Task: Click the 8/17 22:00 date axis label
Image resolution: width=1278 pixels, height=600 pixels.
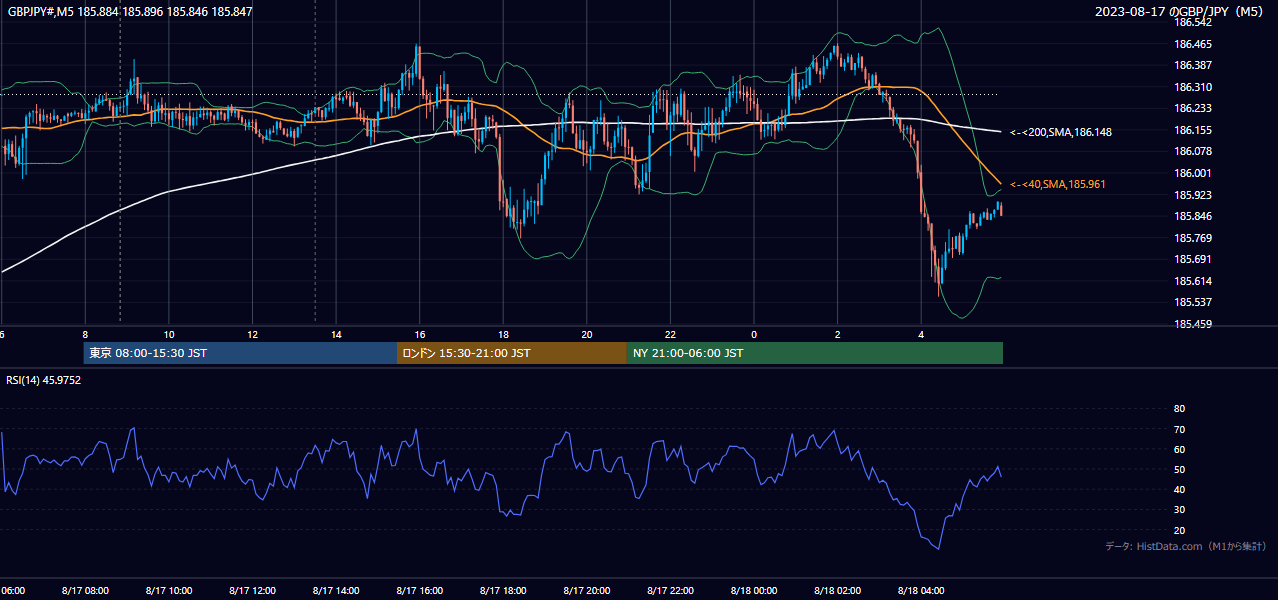Action: pyautogui.click(x=670, y=590)
